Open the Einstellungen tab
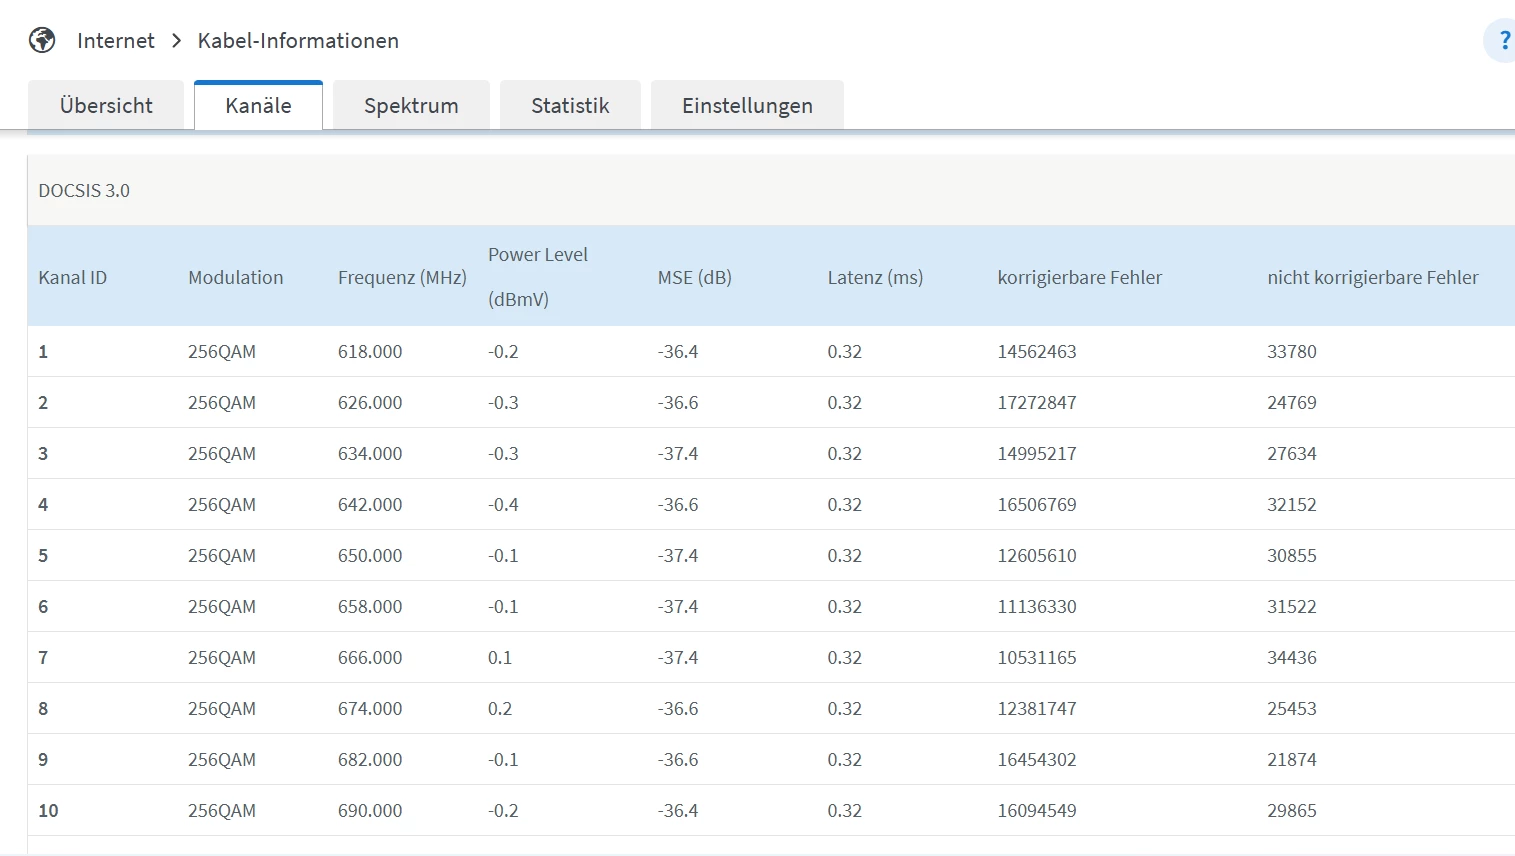The width and height of the screenshot is (1515, 856). pos(747,106)
